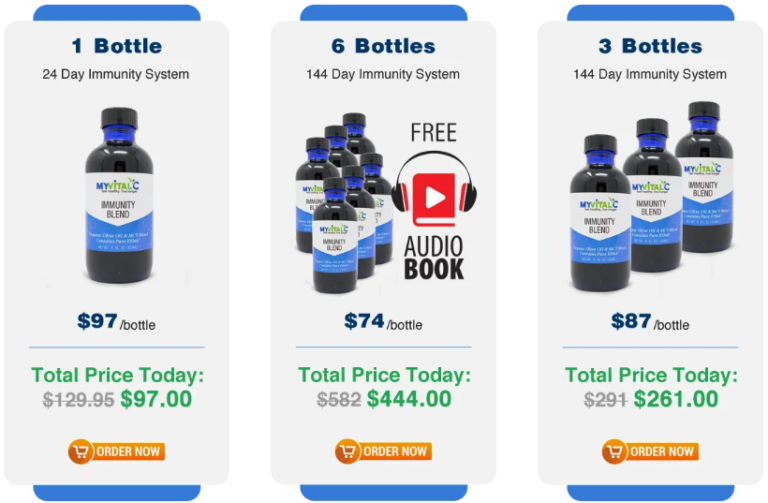Click the '3 Bottles' package heading
768x503 pixels.
(650, 46)
